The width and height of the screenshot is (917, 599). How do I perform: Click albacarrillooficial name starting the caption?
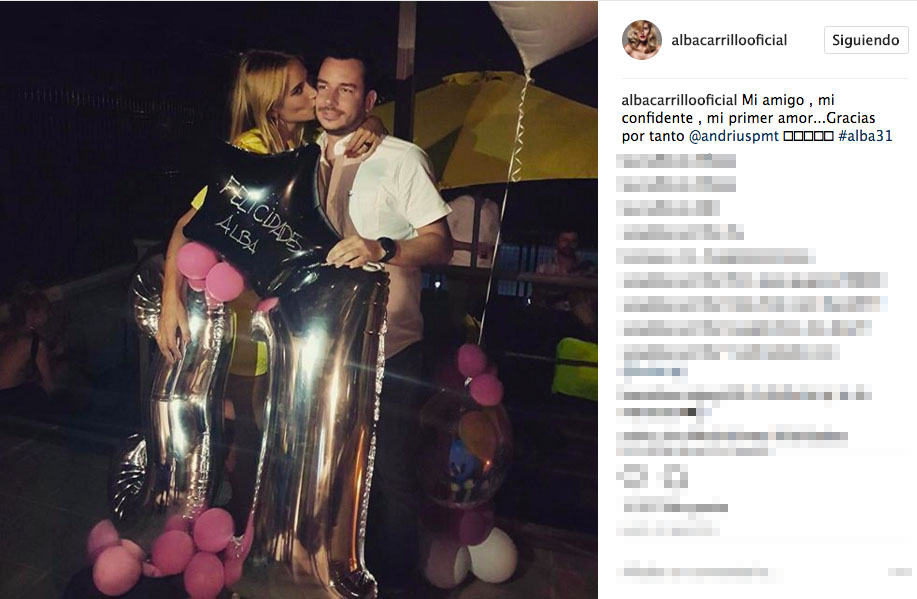(679, 100)
